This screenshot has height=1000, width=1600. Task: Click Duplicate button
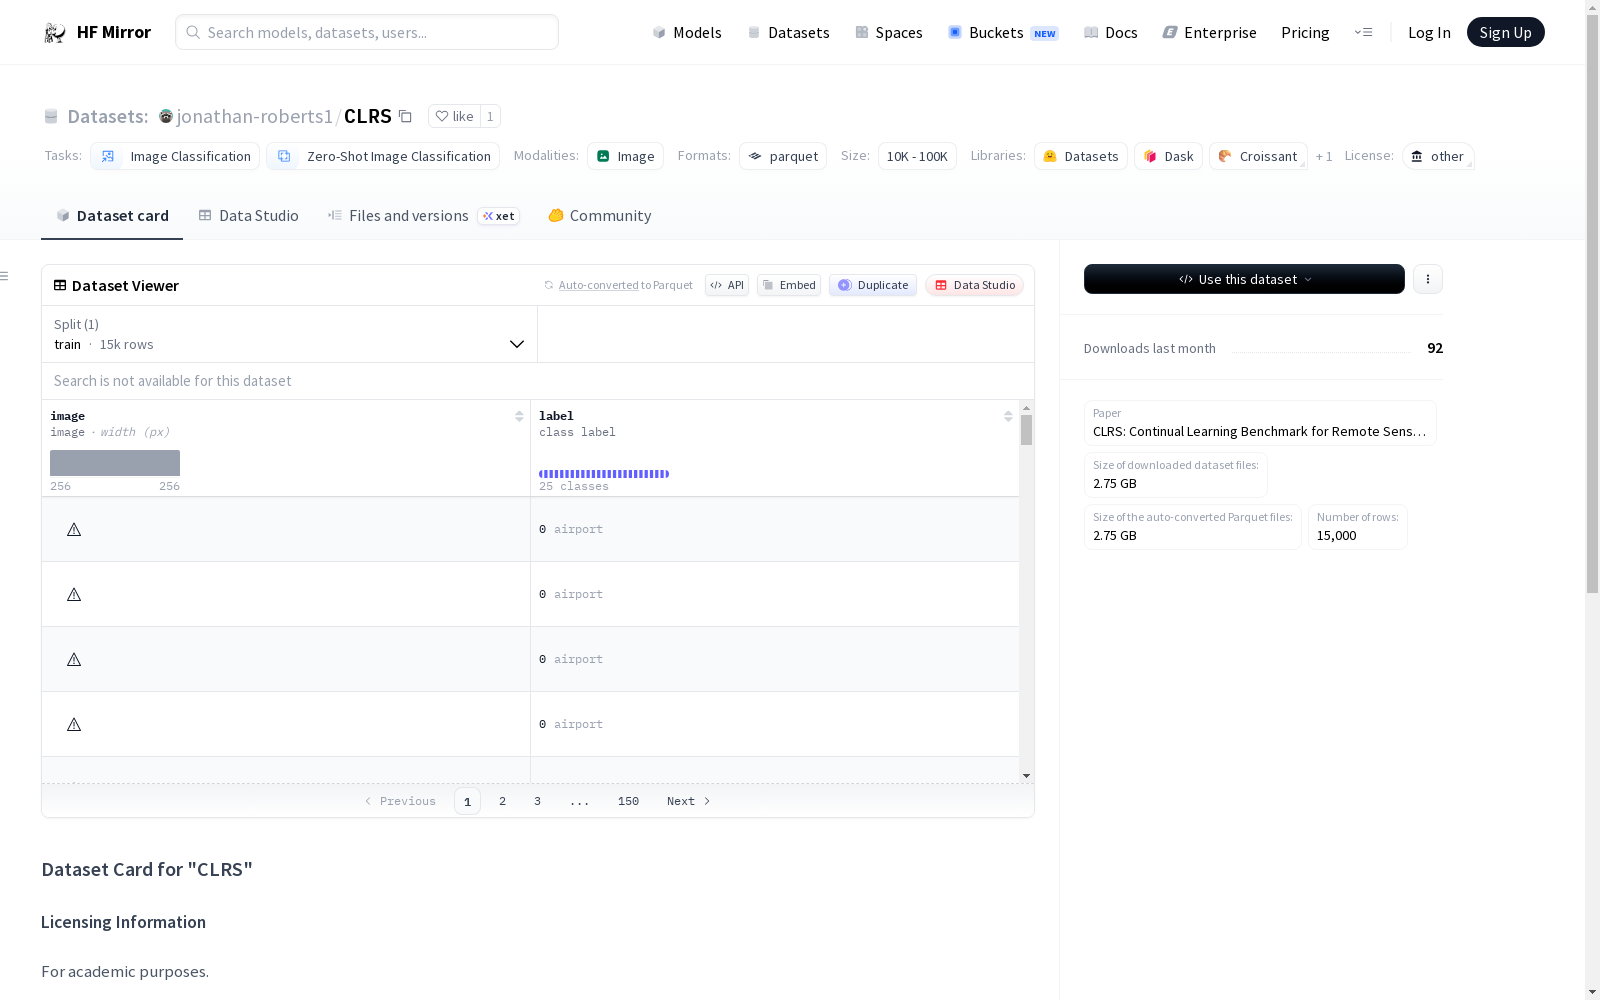pos(873,285)
